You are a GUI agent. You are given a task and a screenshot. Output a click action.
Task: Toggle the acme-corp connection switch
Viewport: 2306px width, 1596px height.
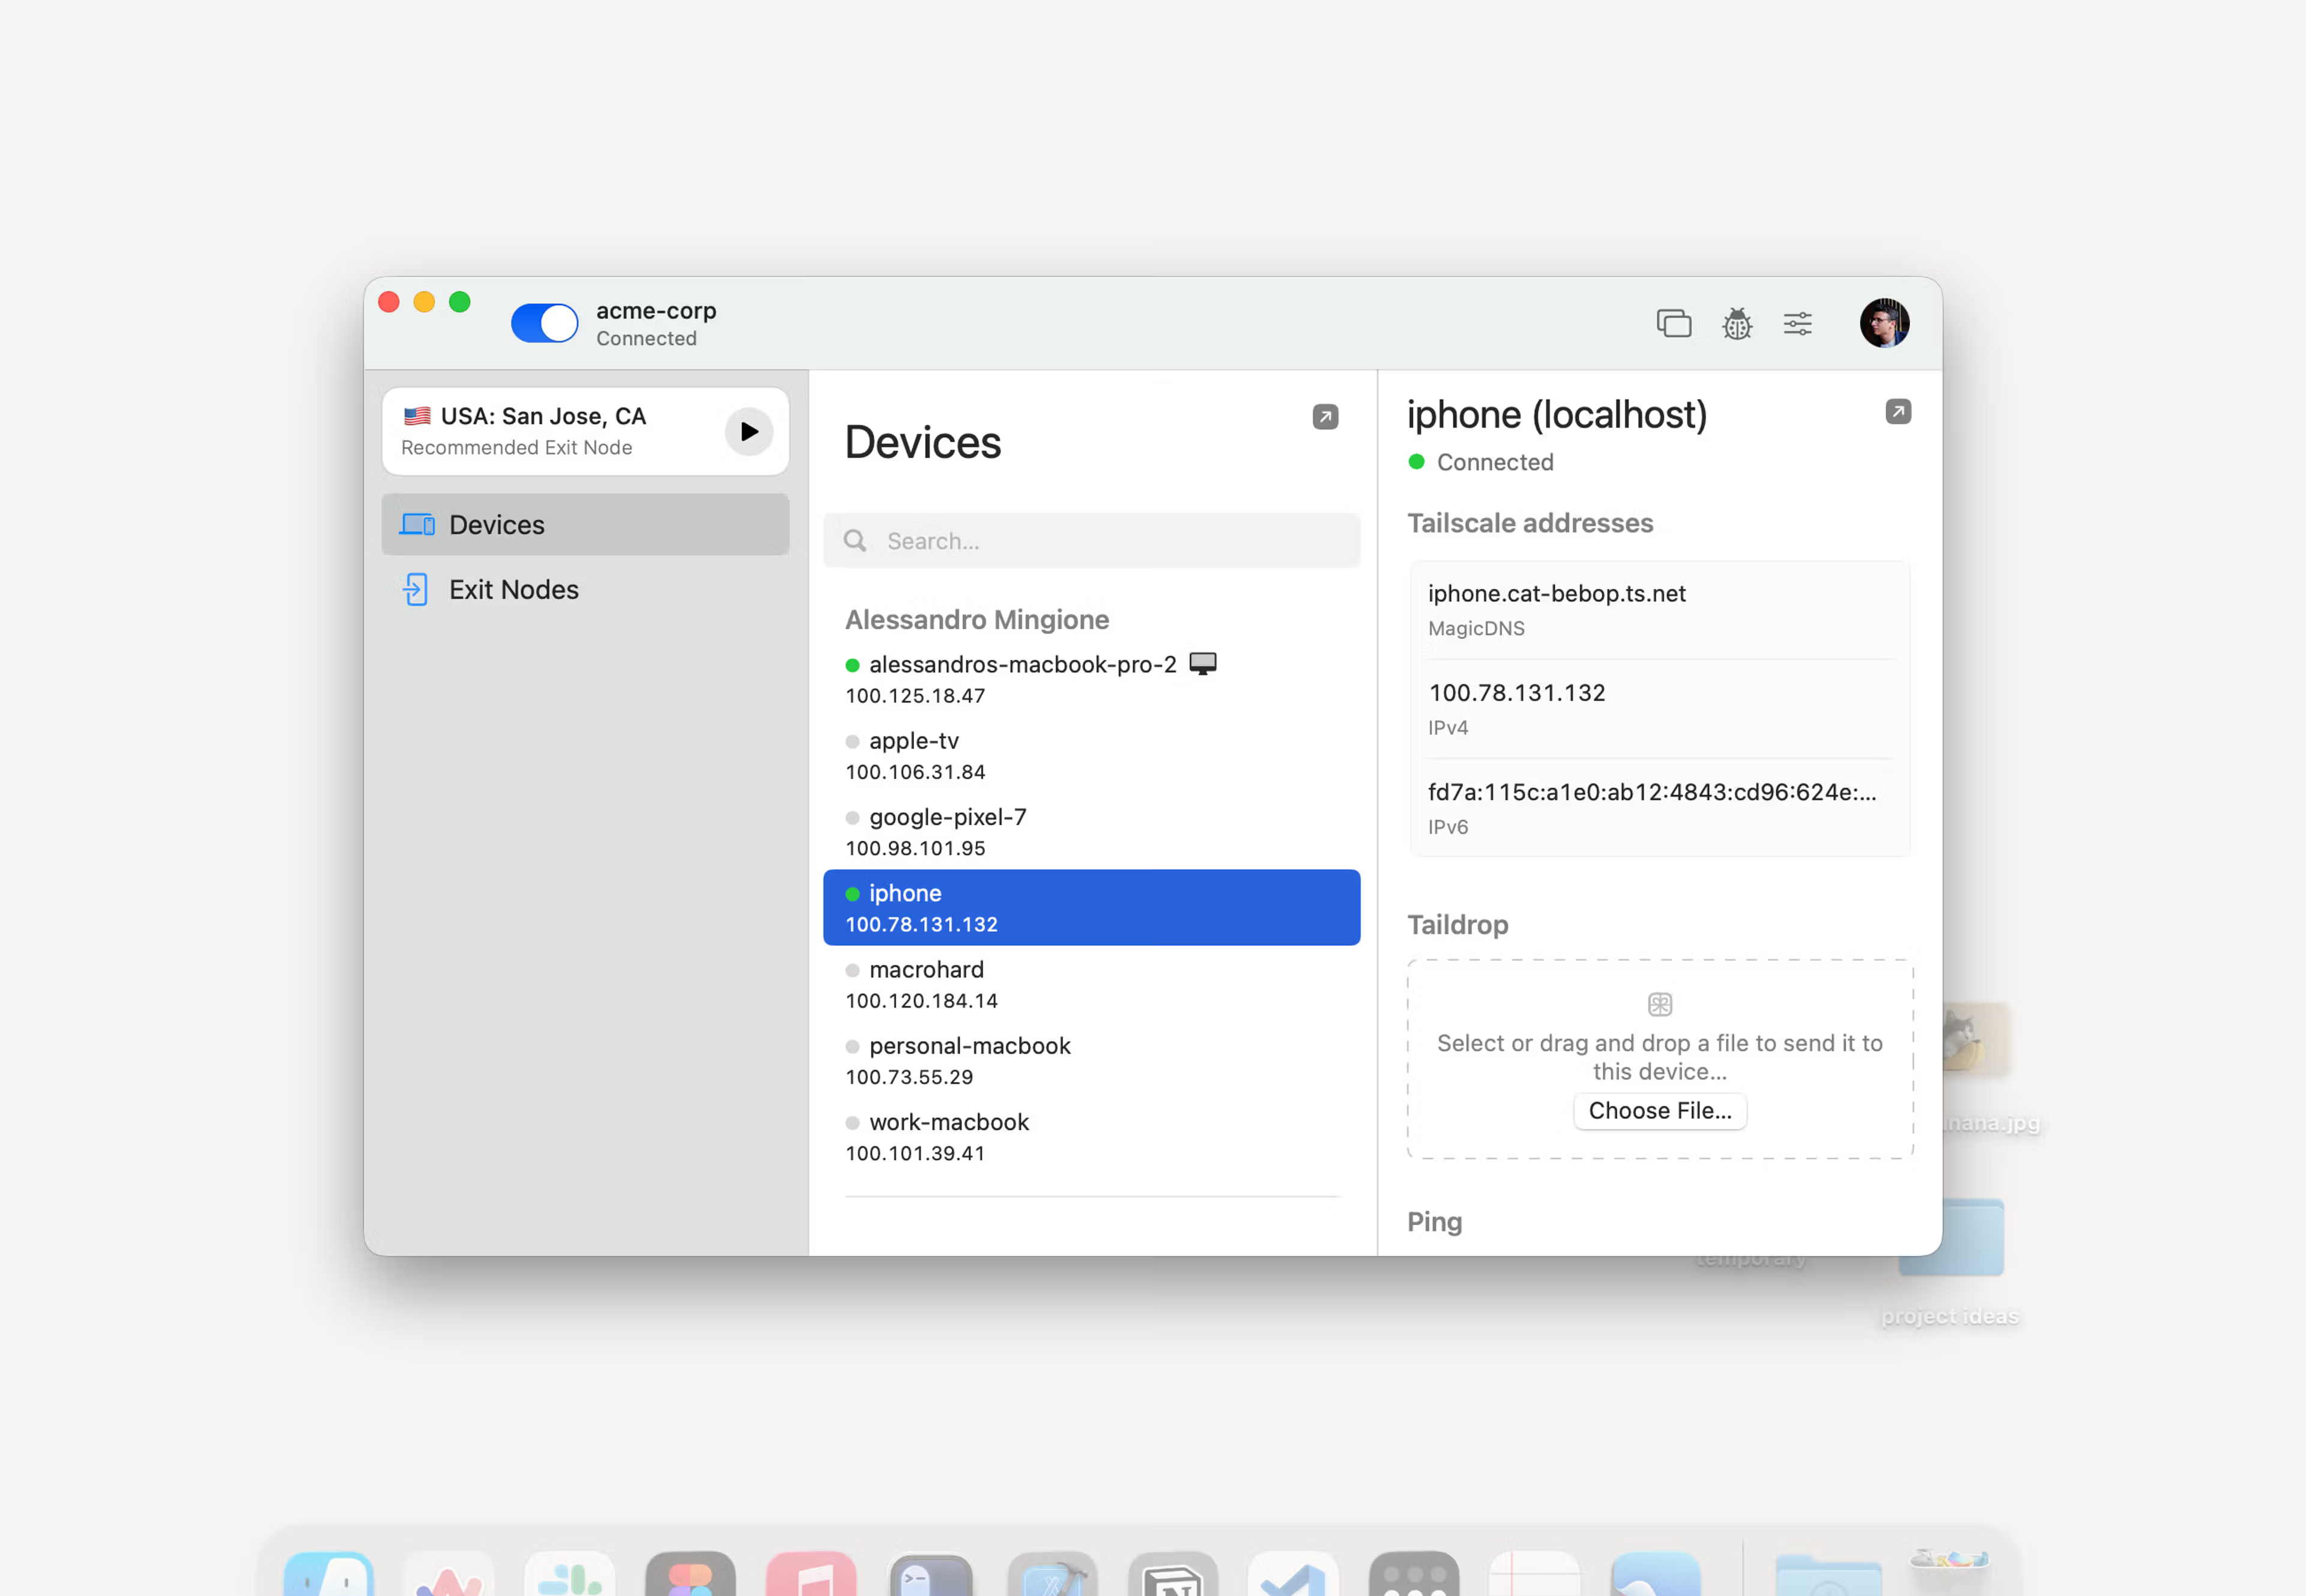coord(544,323)
